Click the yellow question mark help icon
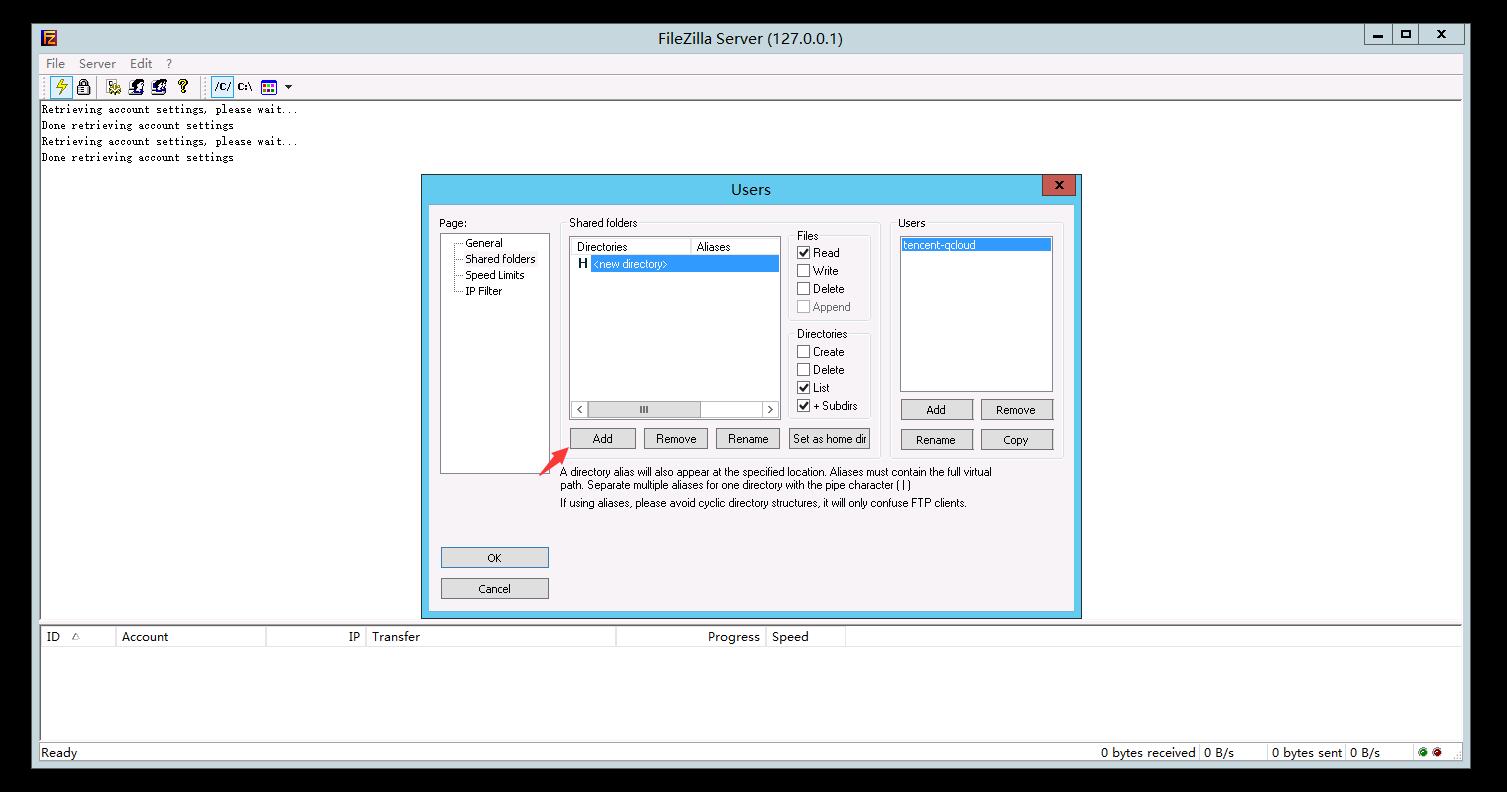This screenshot has width=1507, height=792. pyautogui.click(x=183, y=87)
